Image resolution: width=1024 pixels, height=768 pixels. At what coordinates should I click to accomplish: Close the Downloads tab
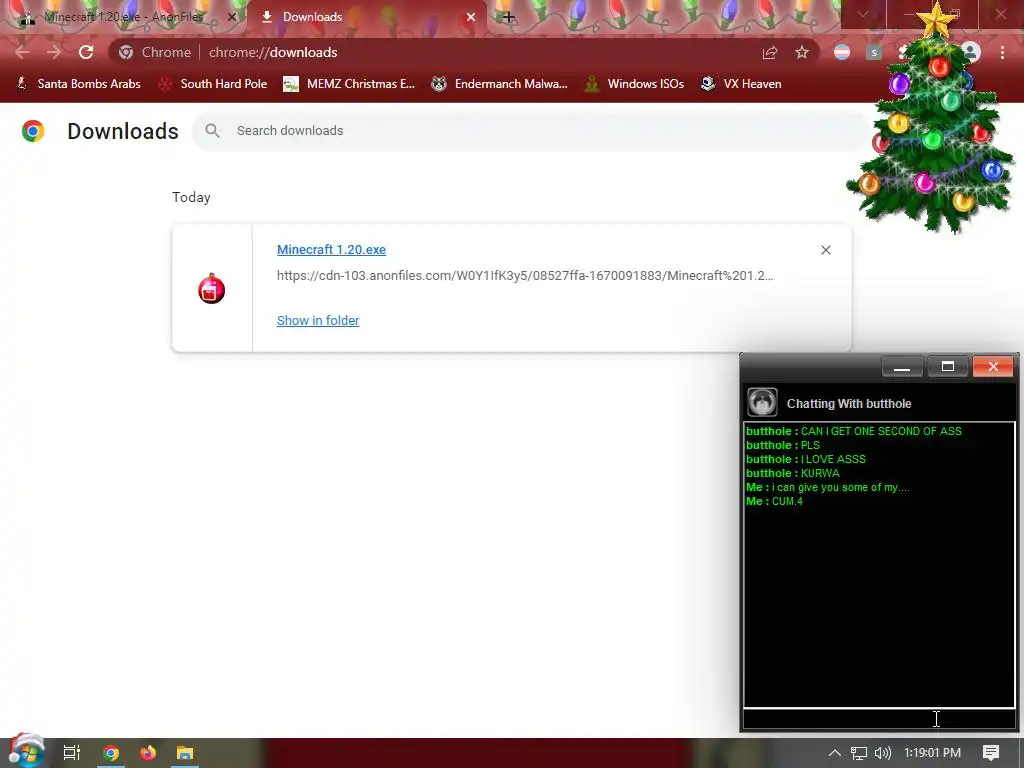coord(471,18)
